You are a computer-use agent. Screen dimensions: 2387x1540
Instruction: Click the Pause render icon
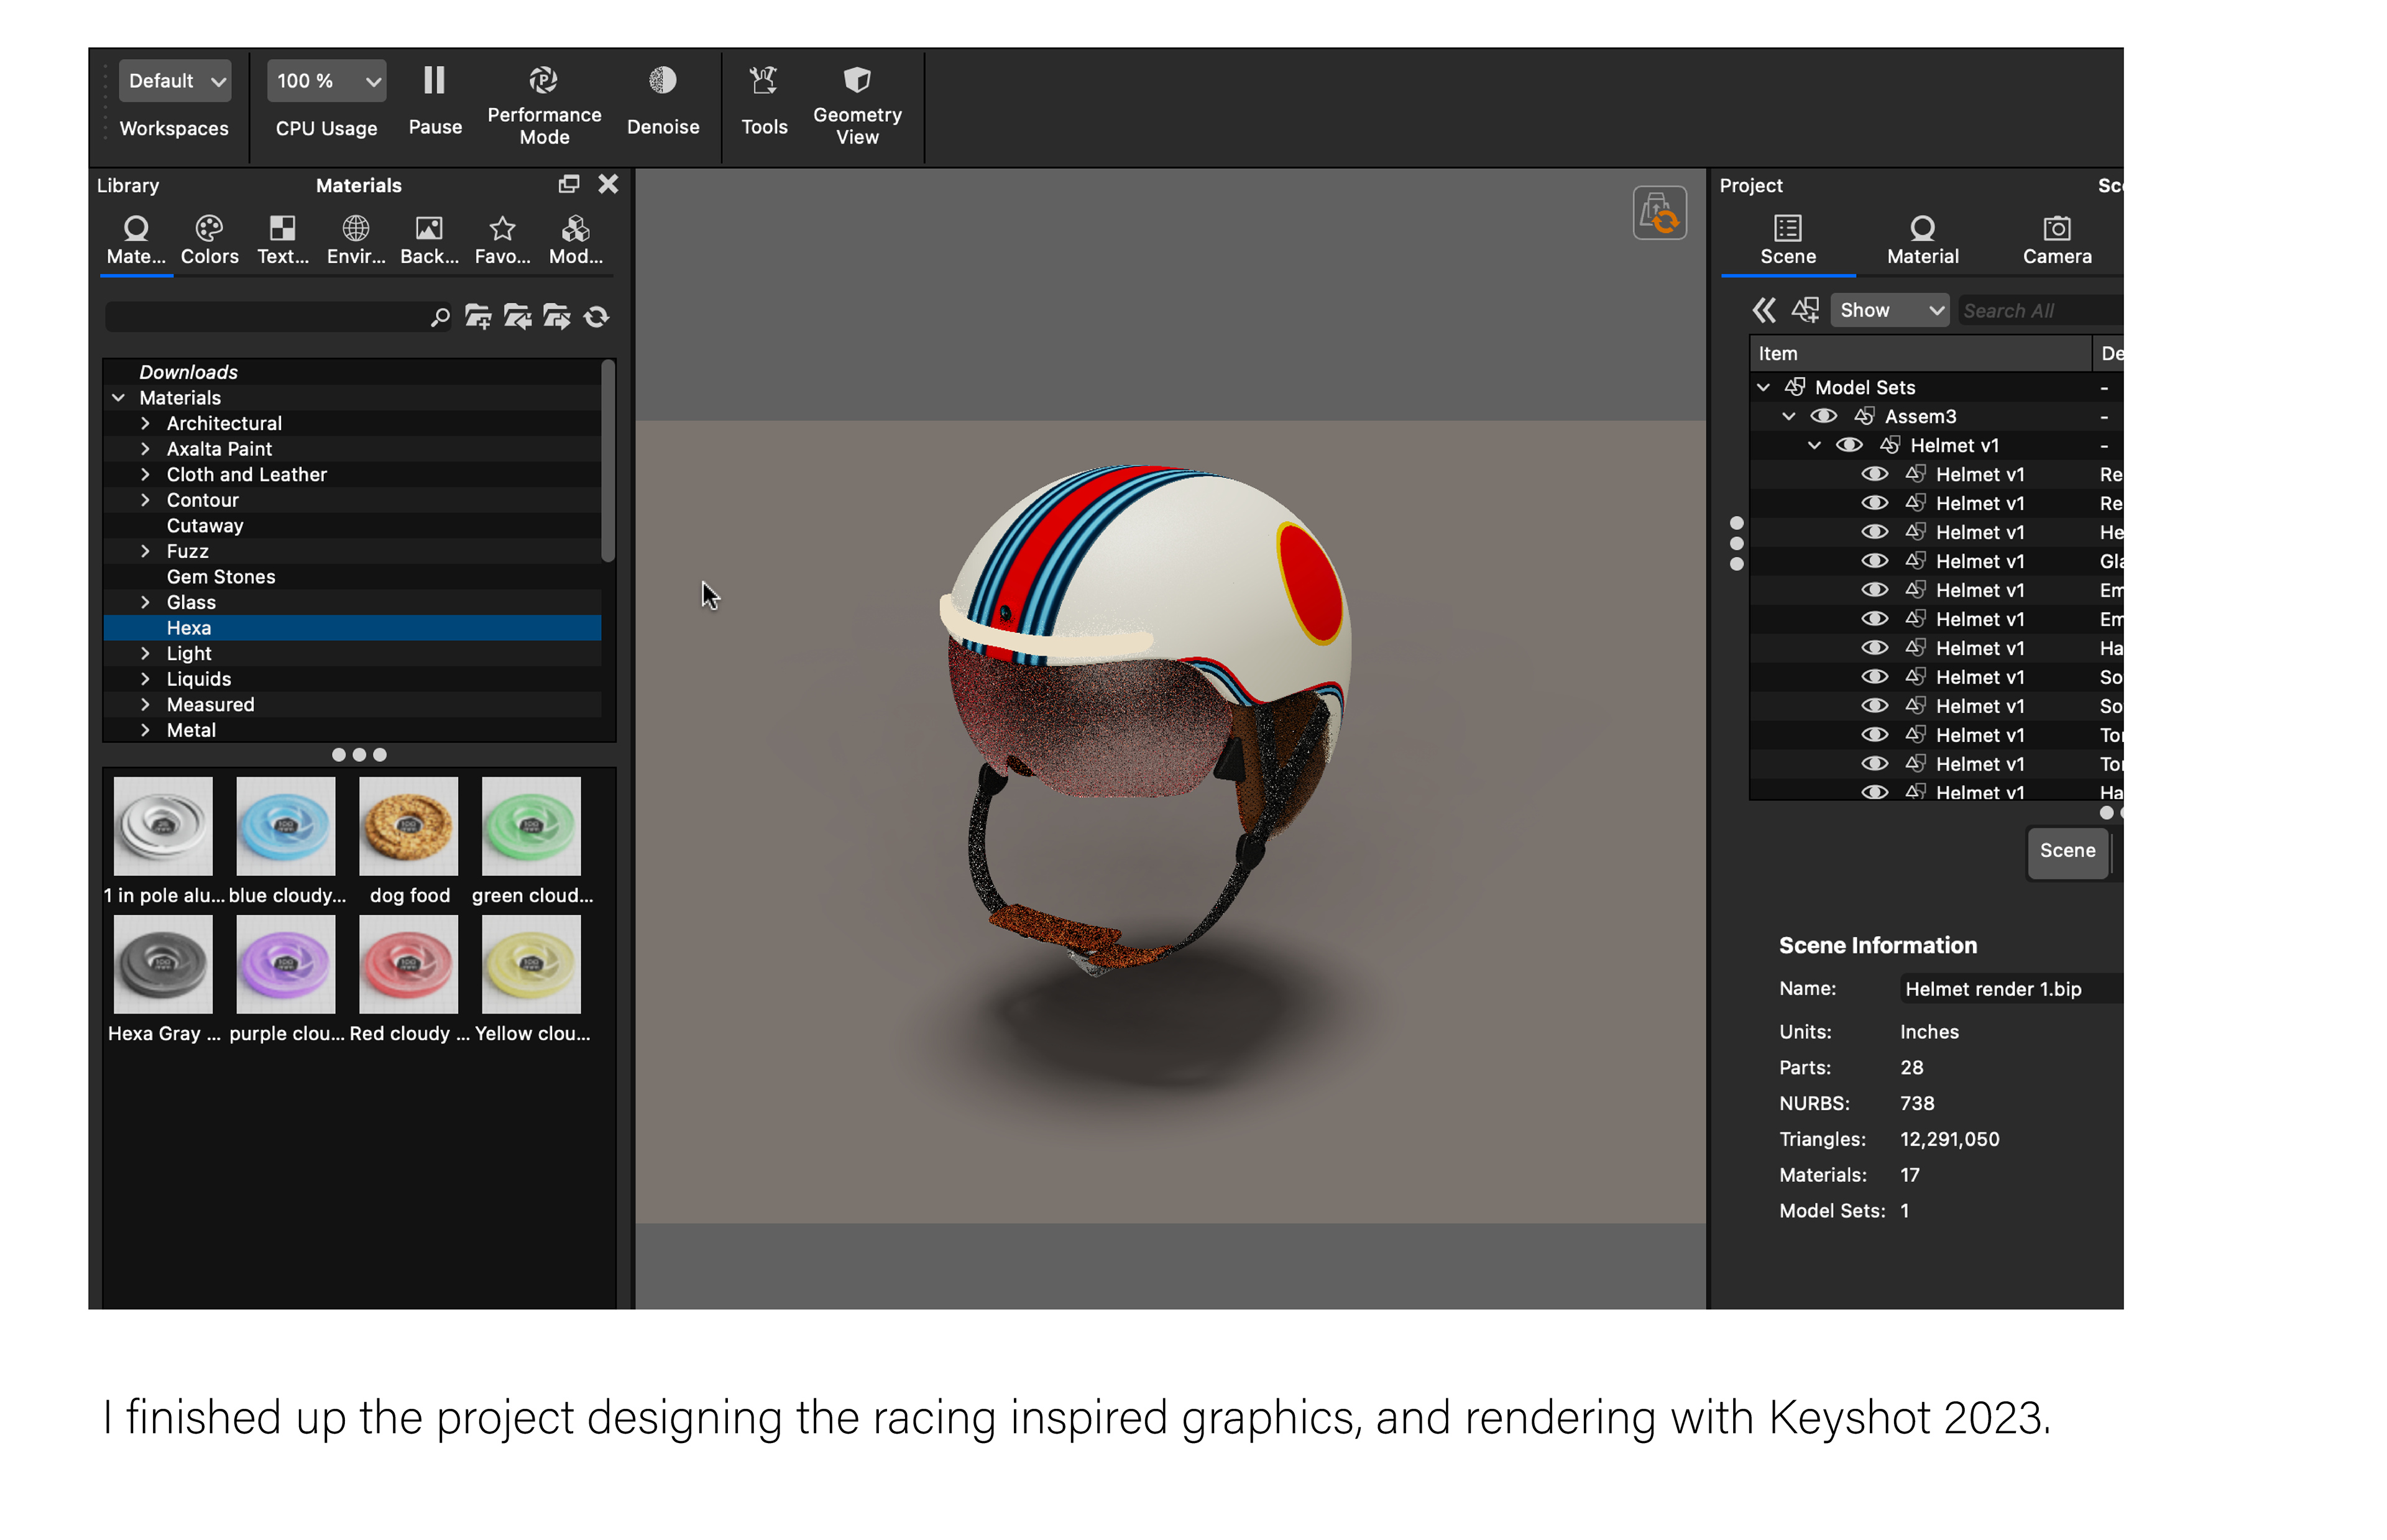tap(434, 81)
